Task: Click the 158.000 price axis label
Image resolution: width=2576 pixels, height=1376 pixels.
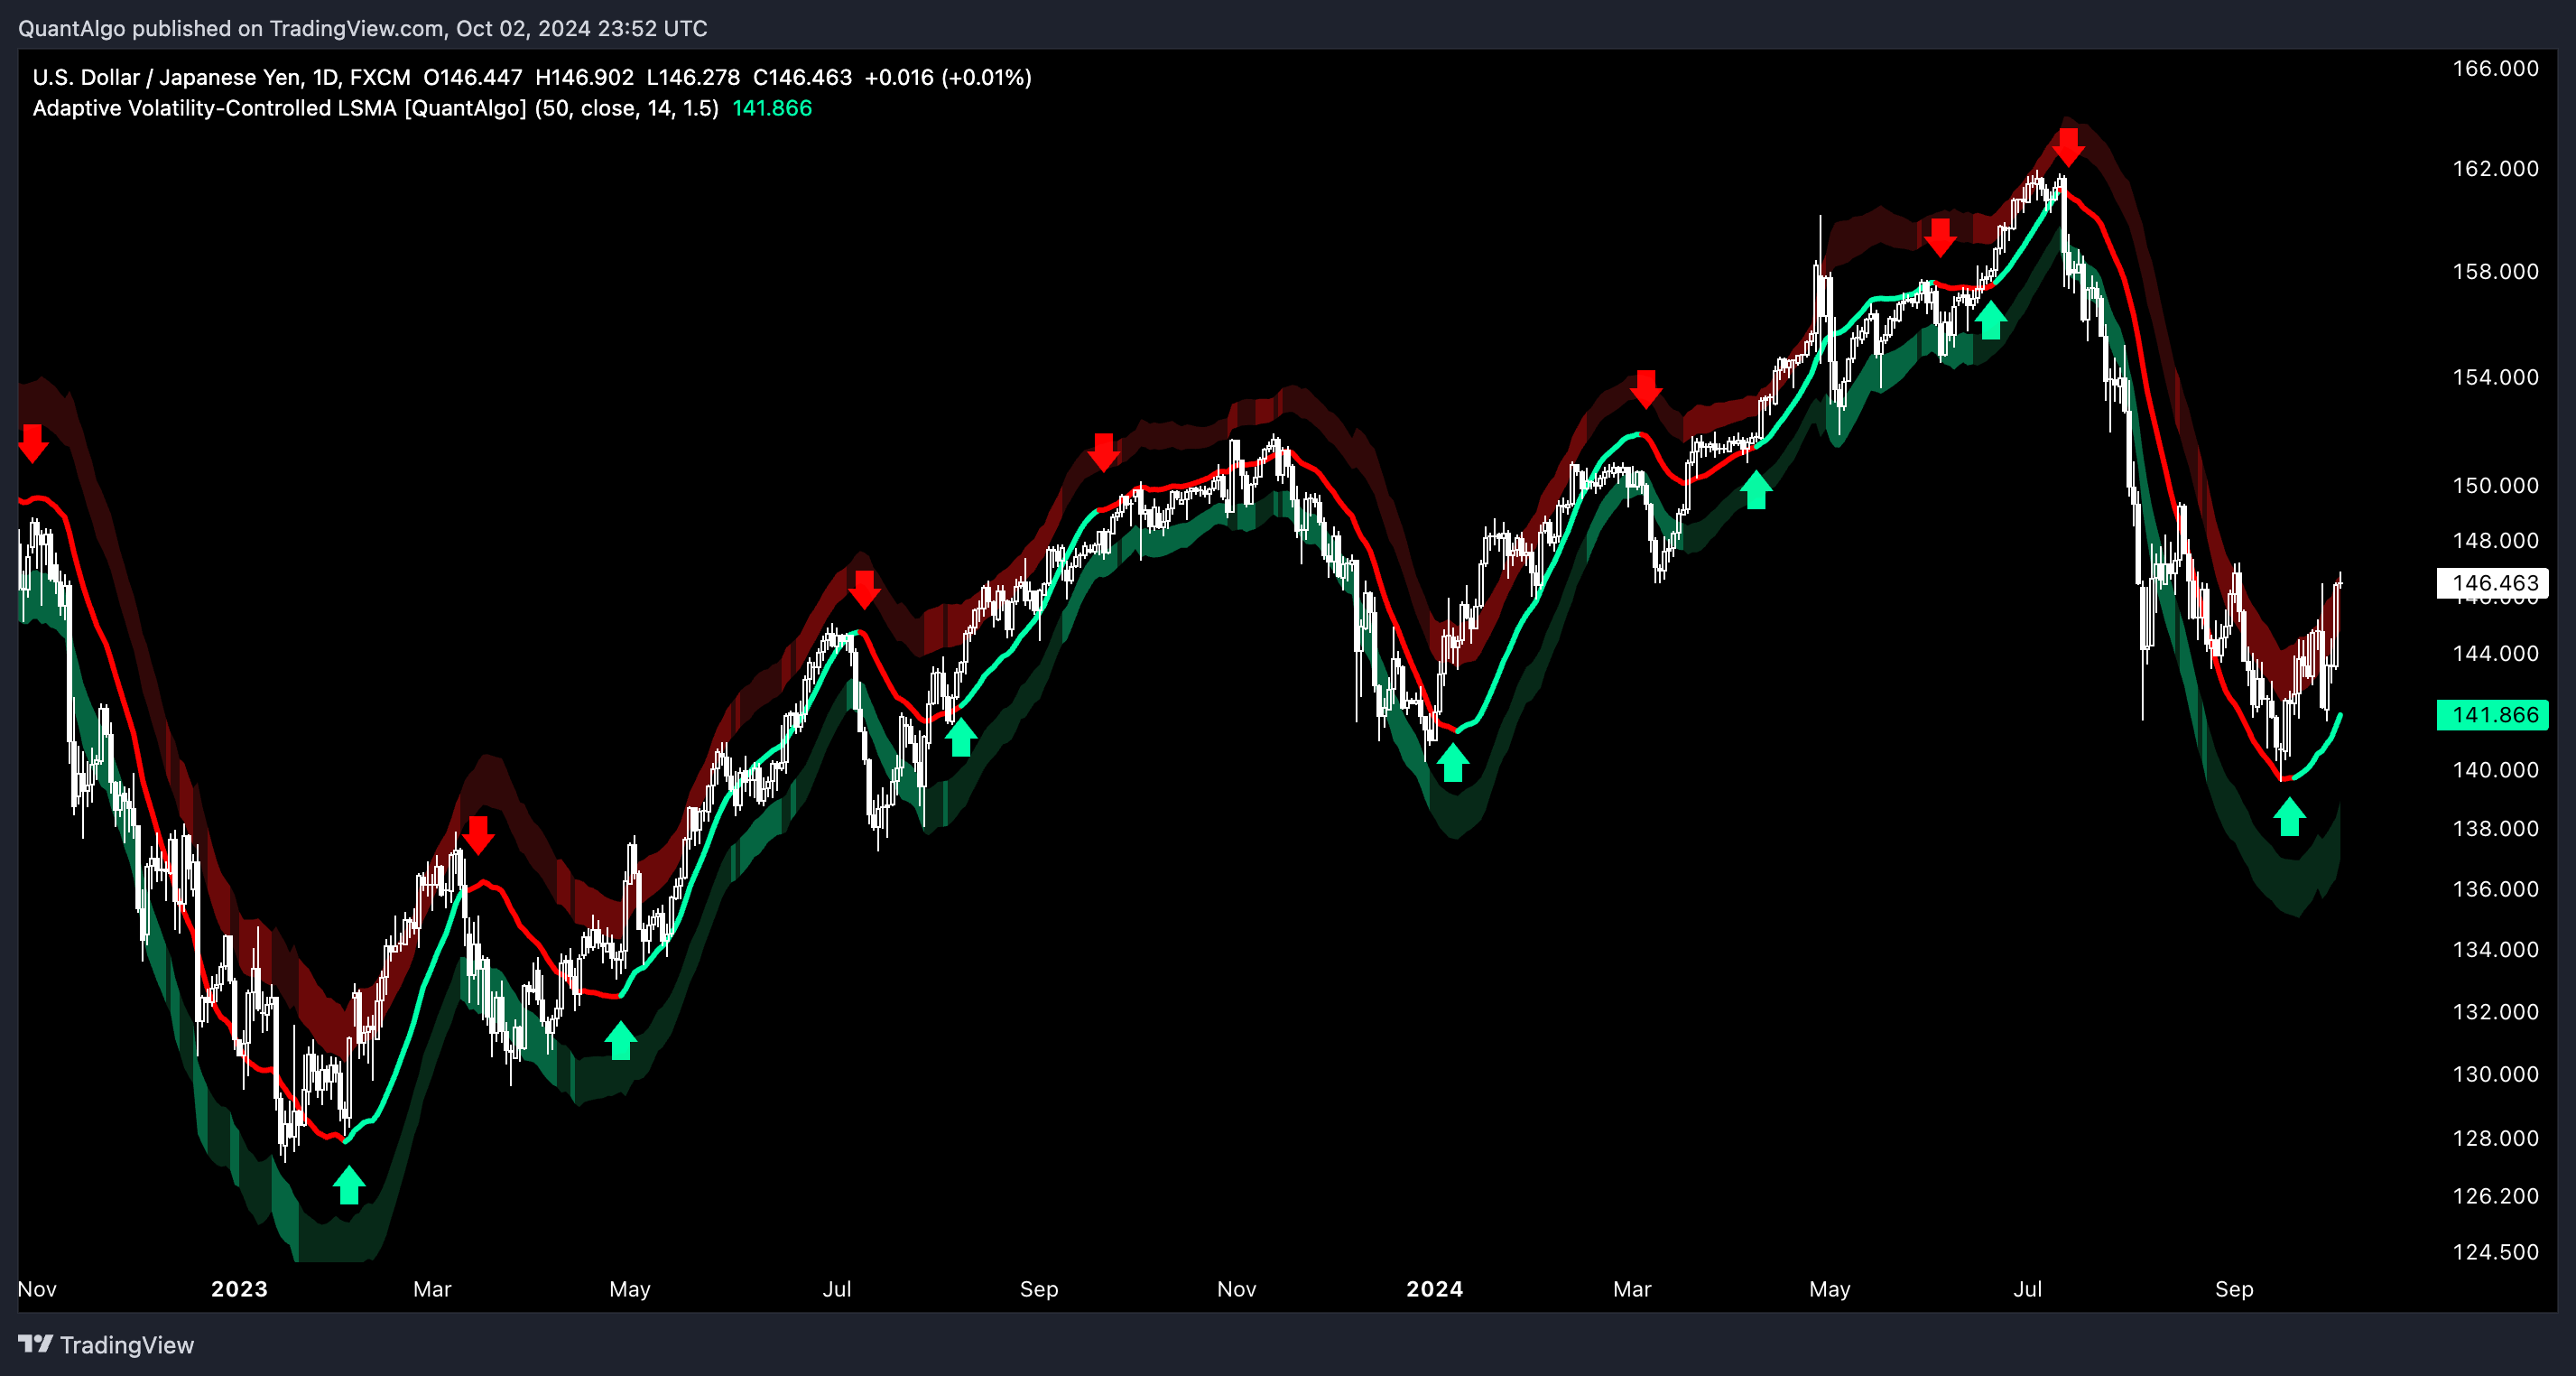Action: tap(2495, 271)
